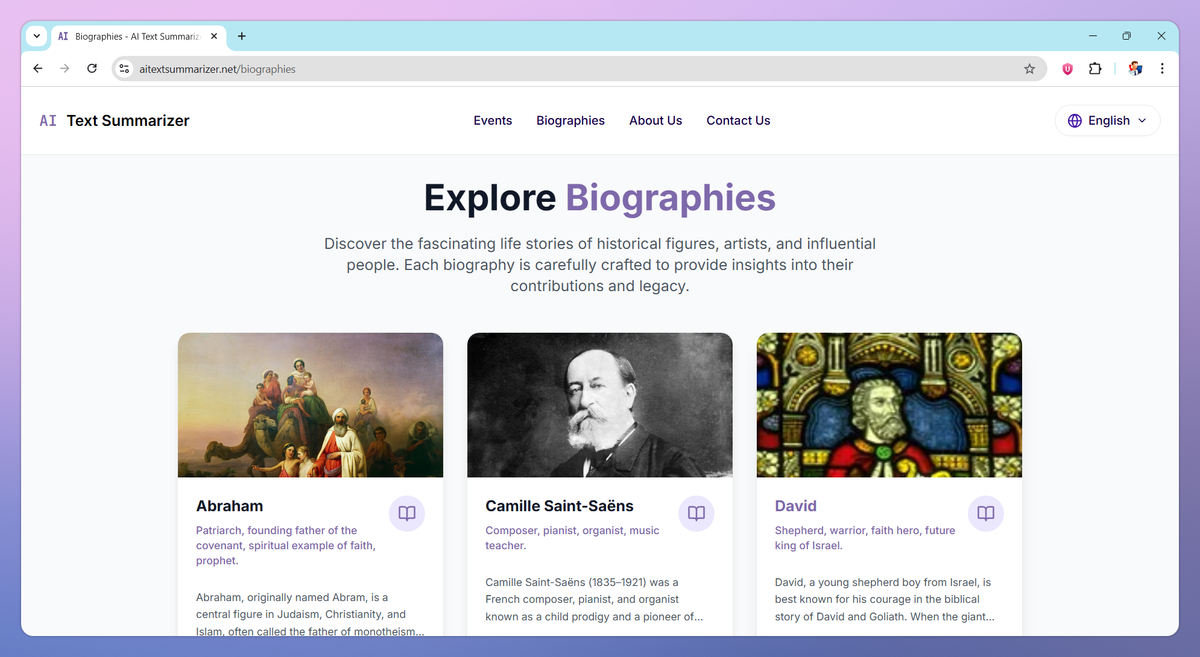Open a new browser tab
The image size is (1200, 657).
[x=242, y=36]
